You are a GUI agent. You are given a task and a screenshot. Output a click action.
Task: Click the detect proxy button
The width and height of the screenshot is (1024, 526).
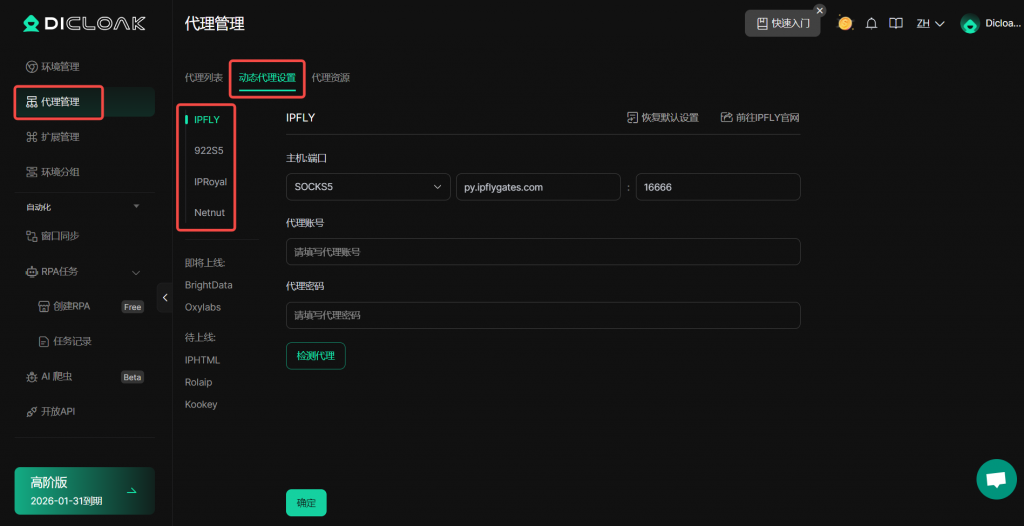(315, 356)
